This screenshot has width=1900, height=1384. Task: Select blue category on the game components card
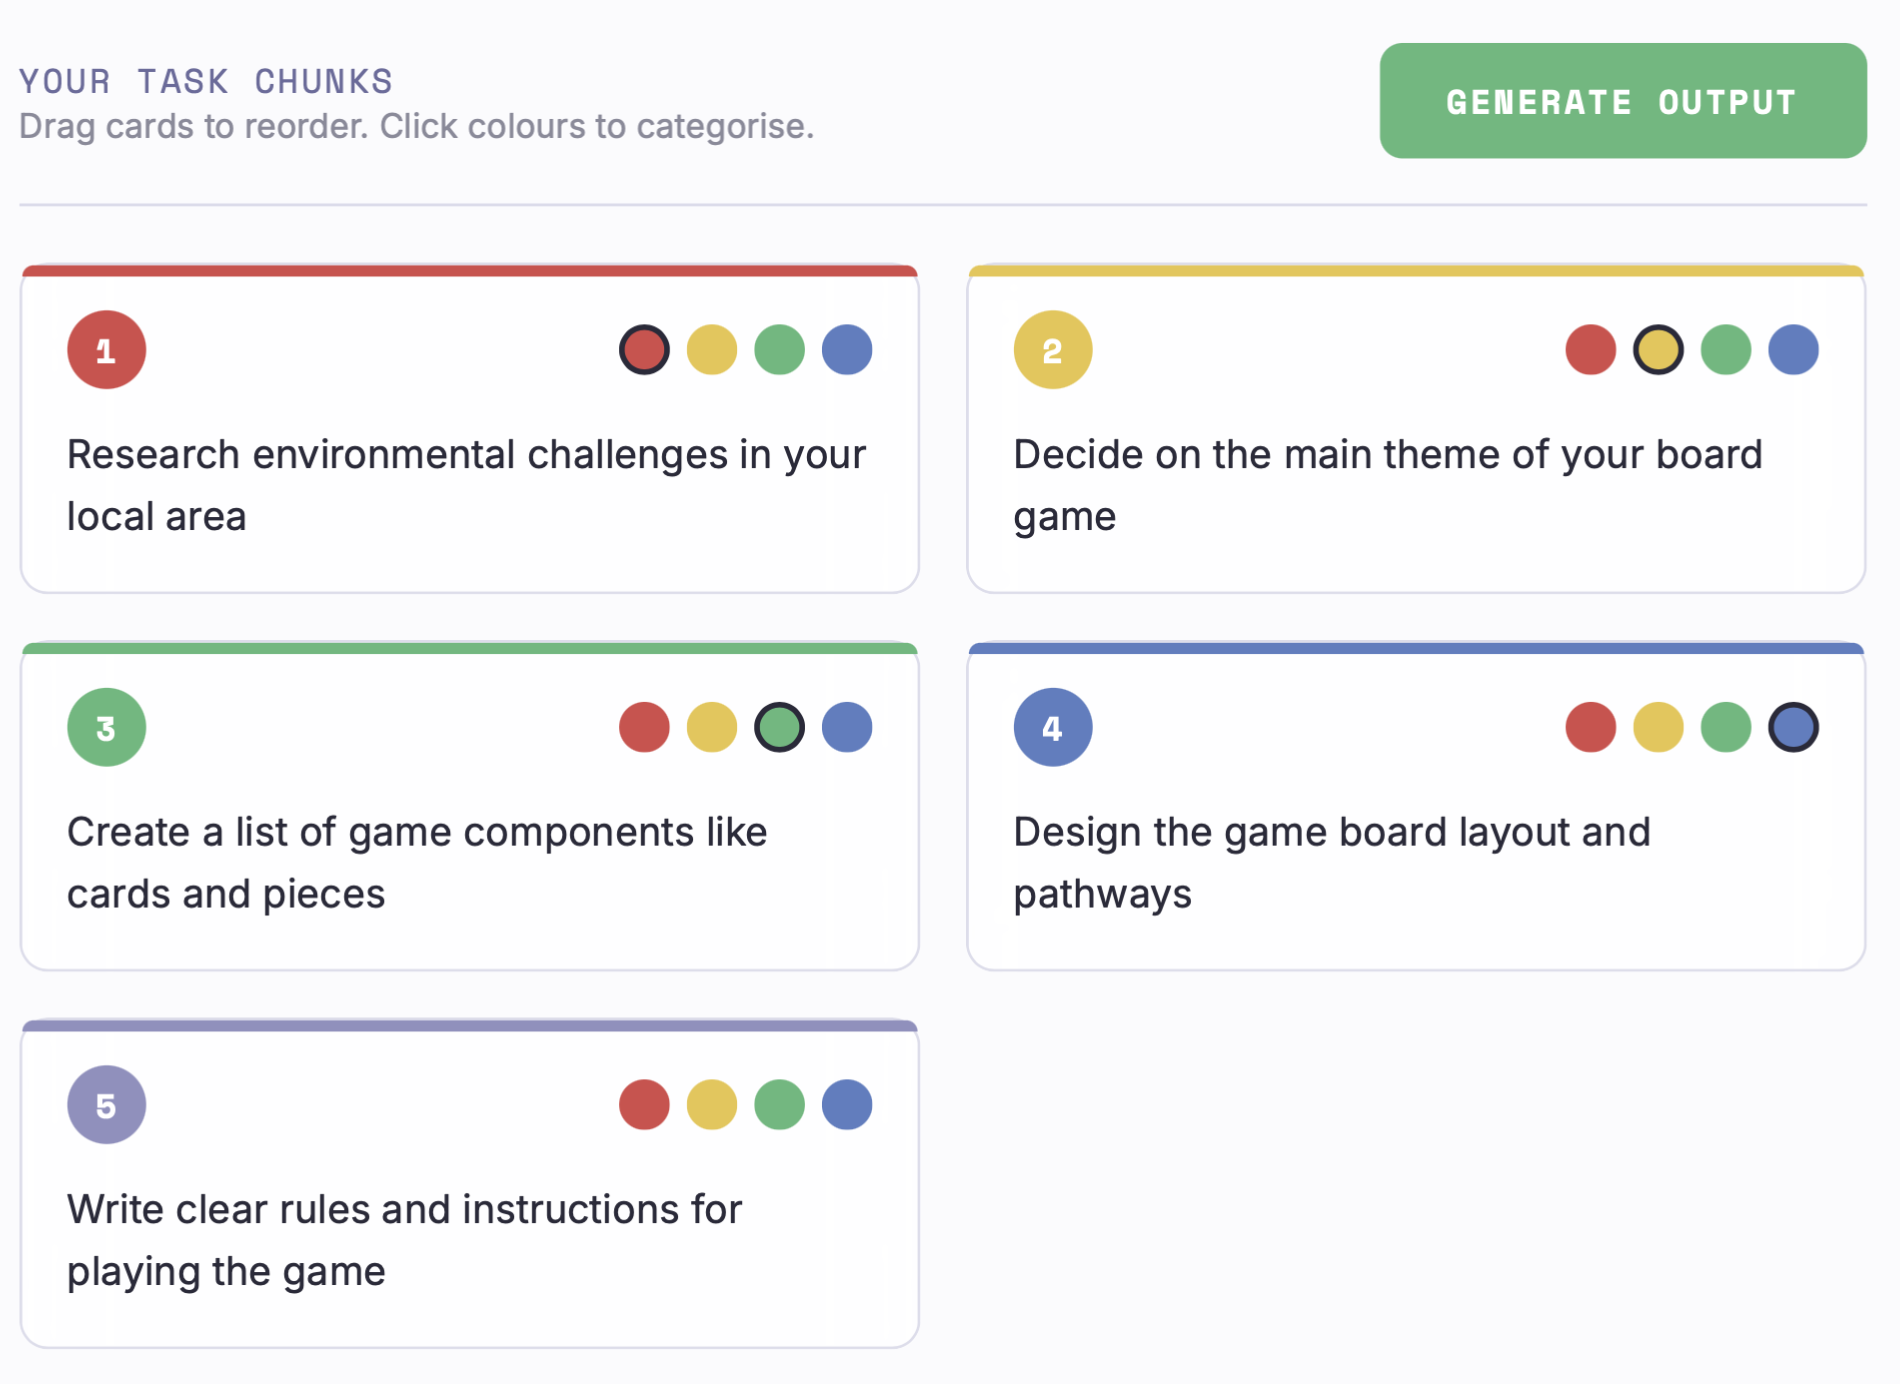click(x=846, y=727)
